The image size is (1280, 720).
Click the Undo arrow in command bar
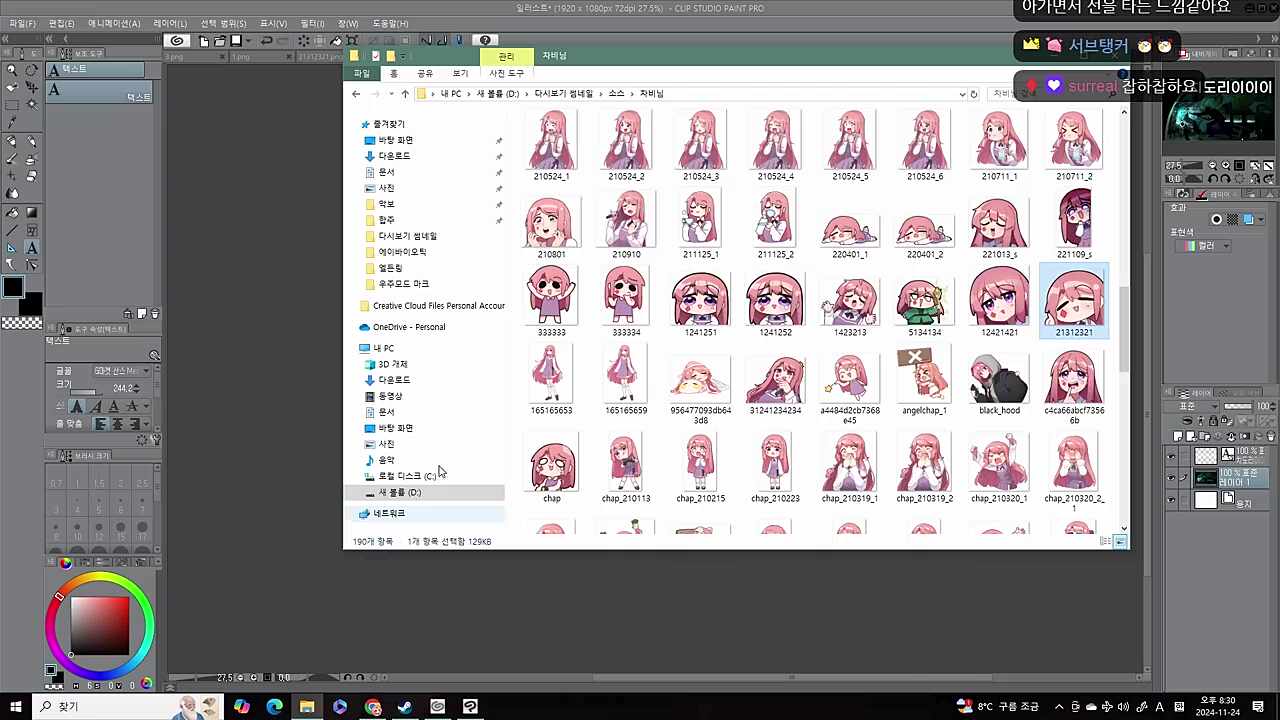pos(266,41)
